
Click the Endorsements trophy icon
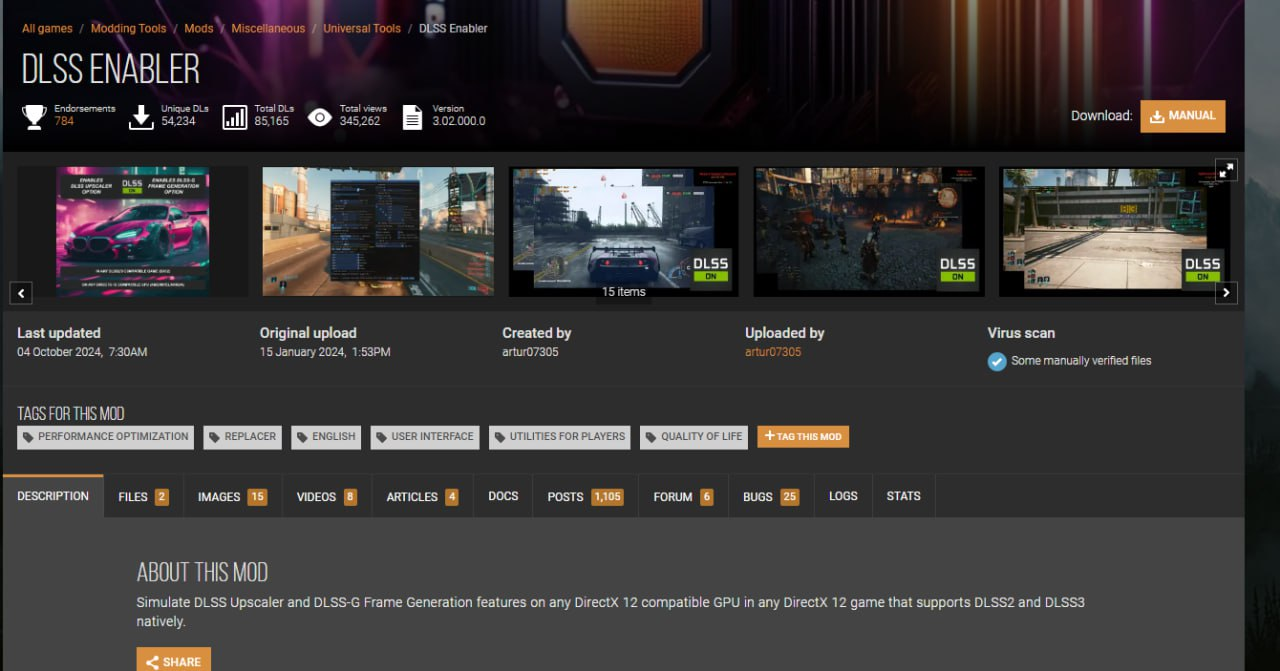pyautogui.click(x=34, y=117)
